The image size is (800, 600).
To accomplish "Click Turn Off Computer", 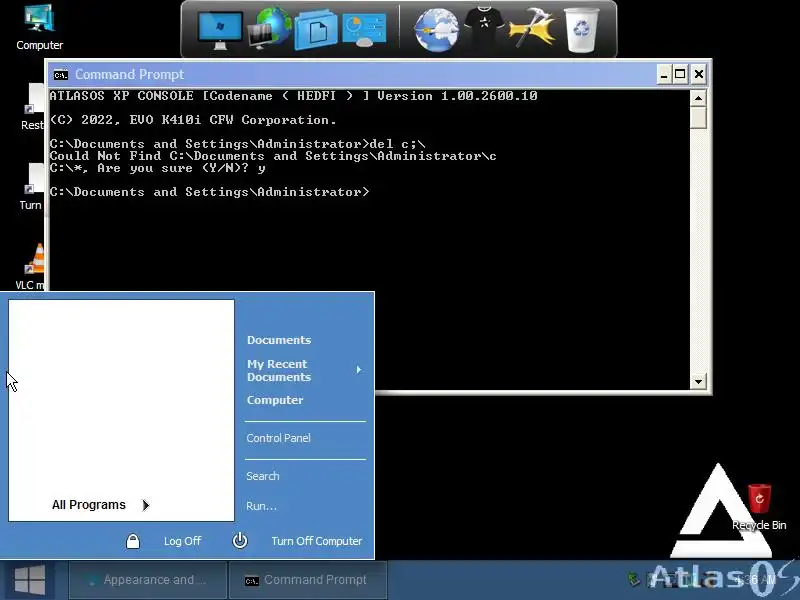I will pos(317,541).
